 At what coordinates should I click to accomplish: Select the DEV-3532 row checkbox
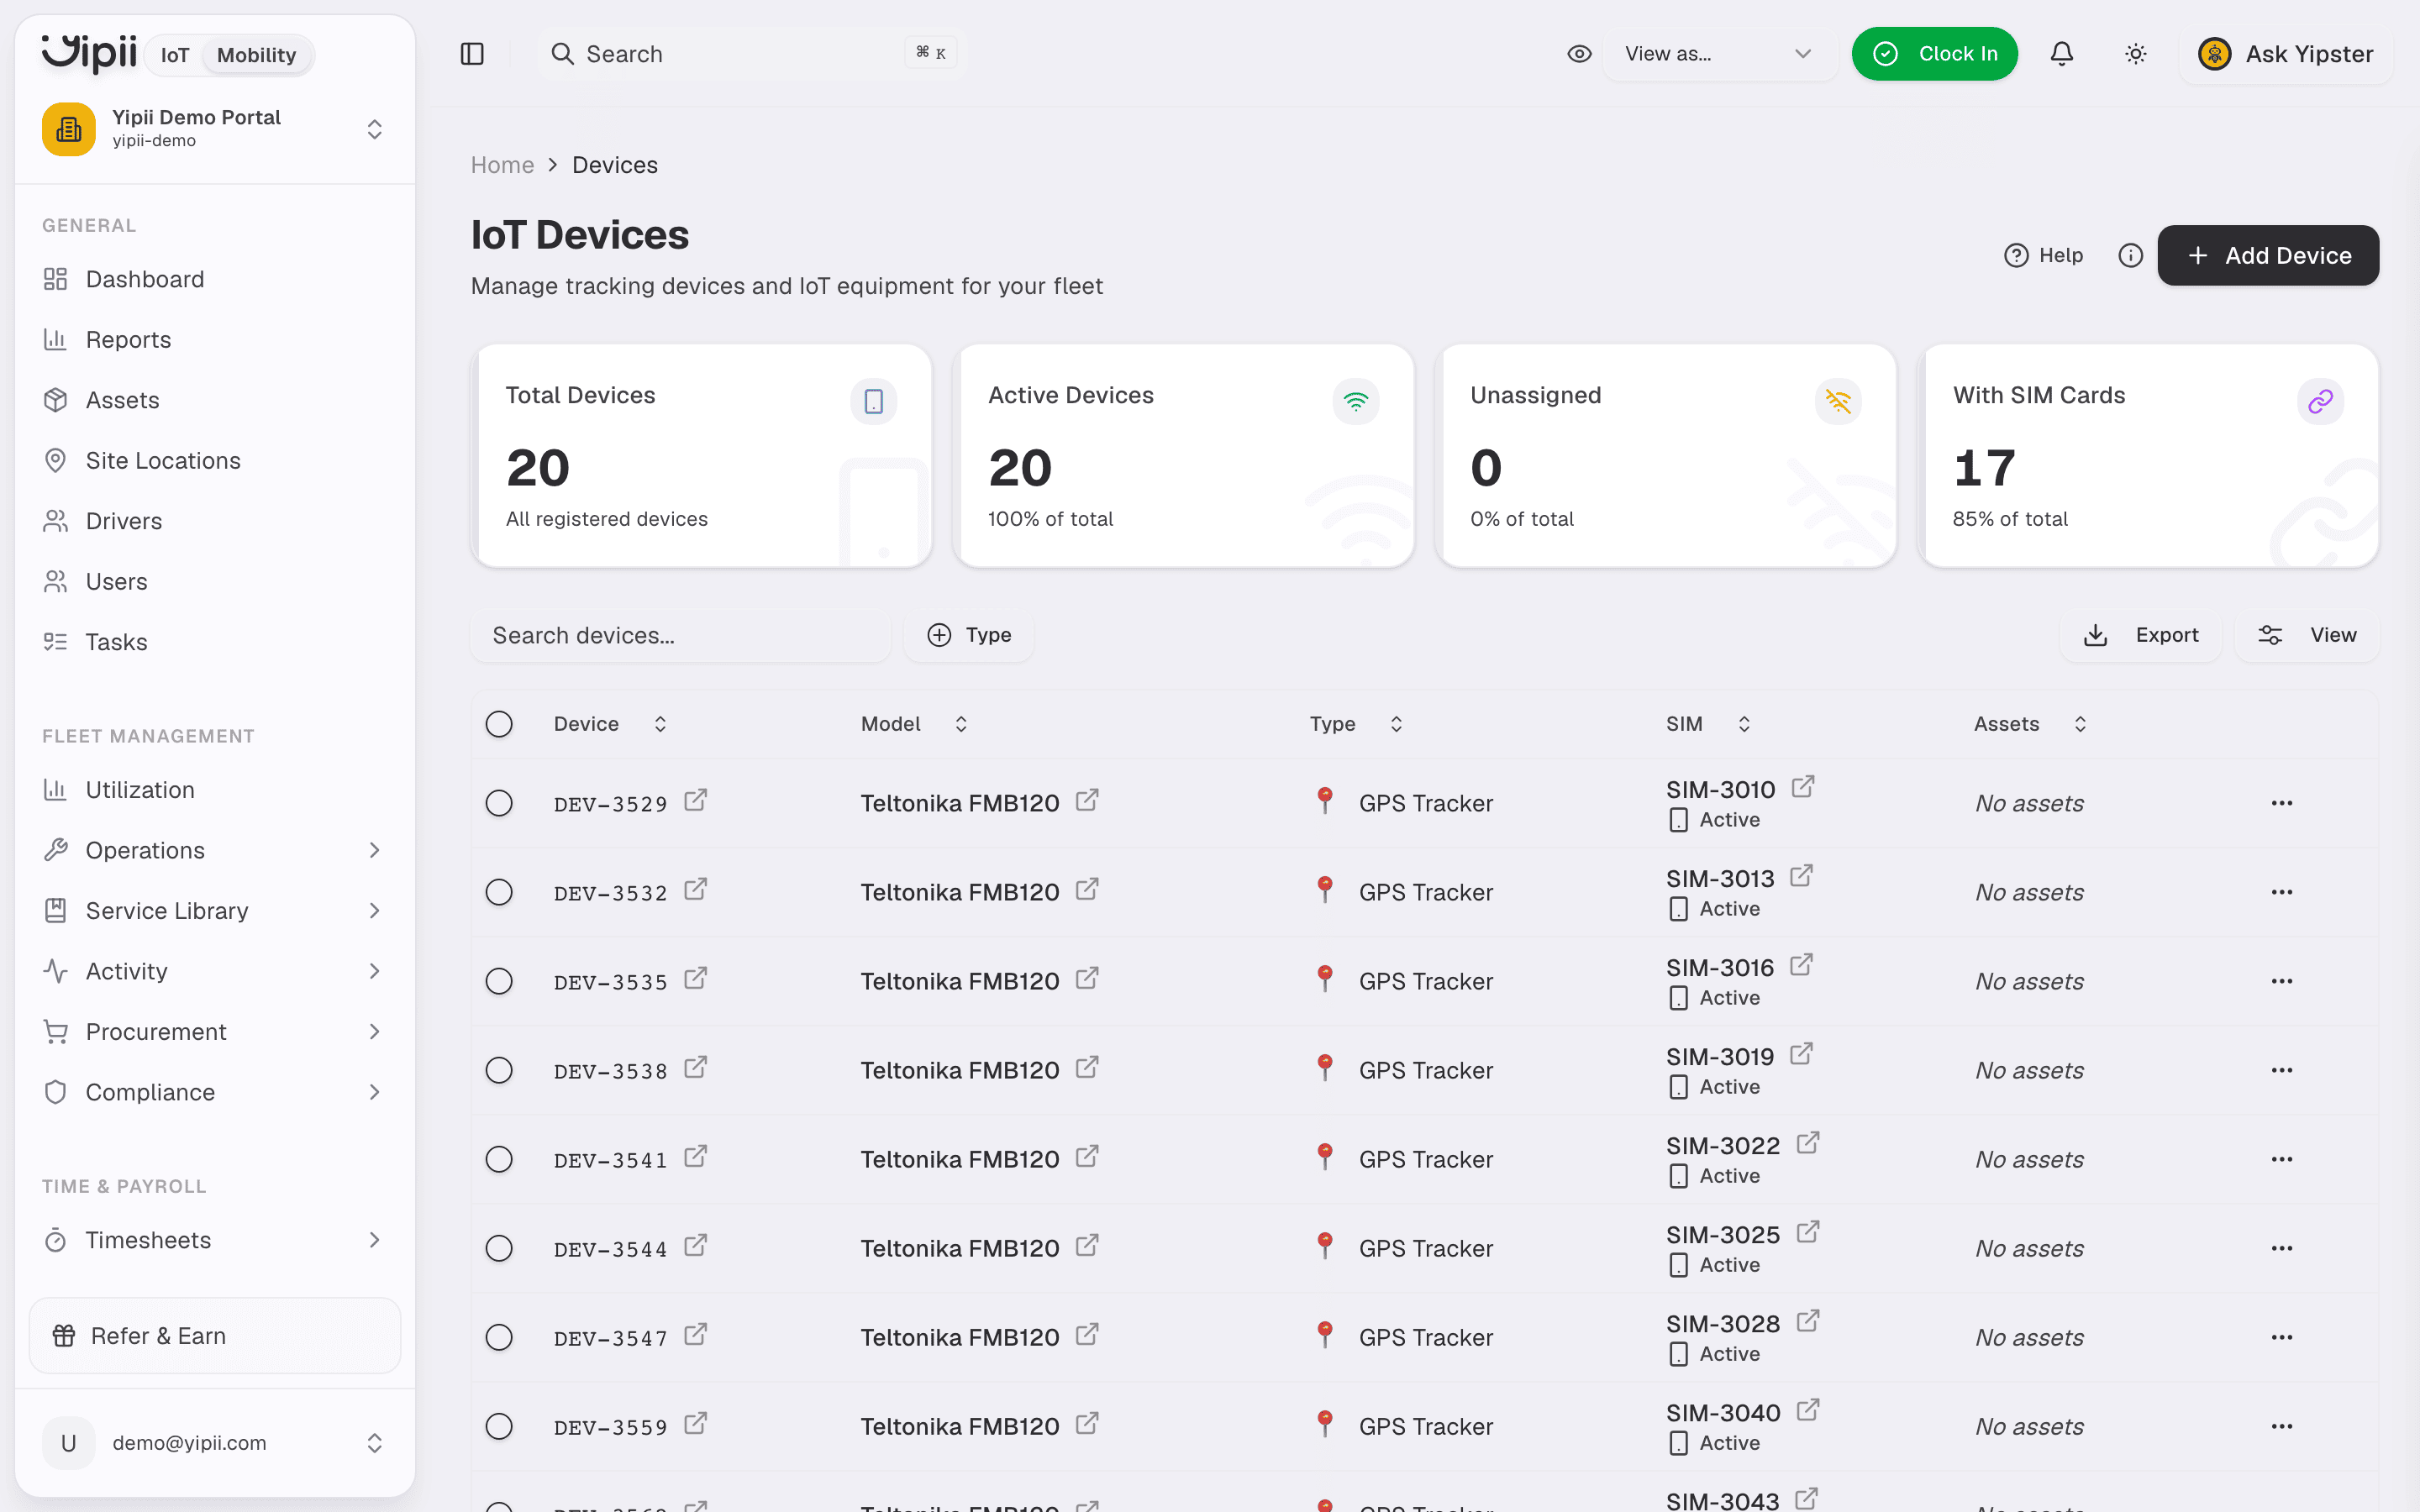499,892
